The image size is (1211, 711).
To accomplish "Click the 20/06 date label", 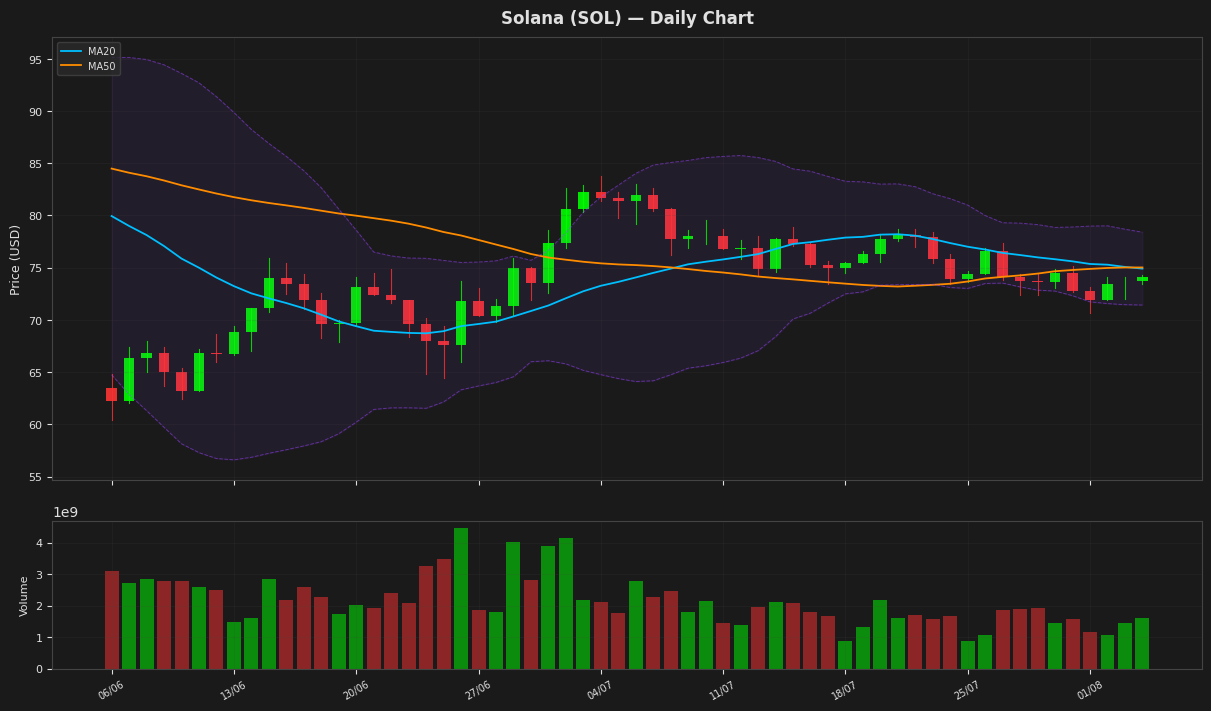I will click(x=355, y=690).
